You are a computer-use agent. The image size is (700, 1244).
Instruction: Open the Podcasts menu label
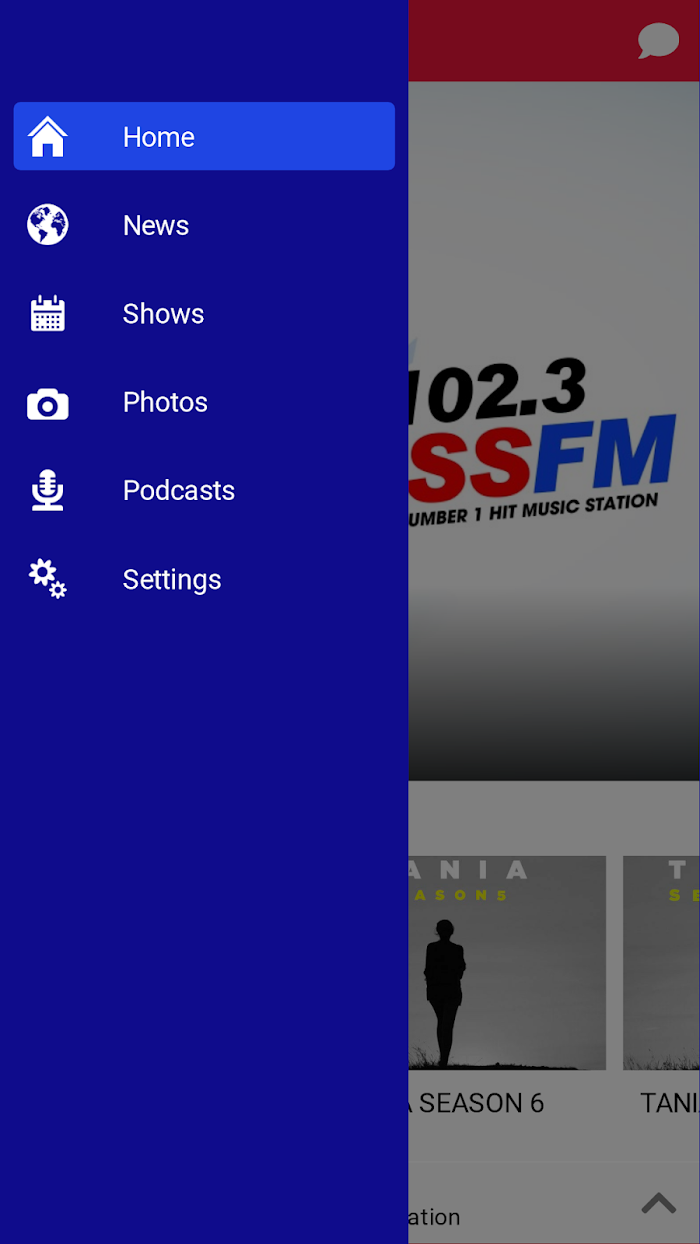178,490
